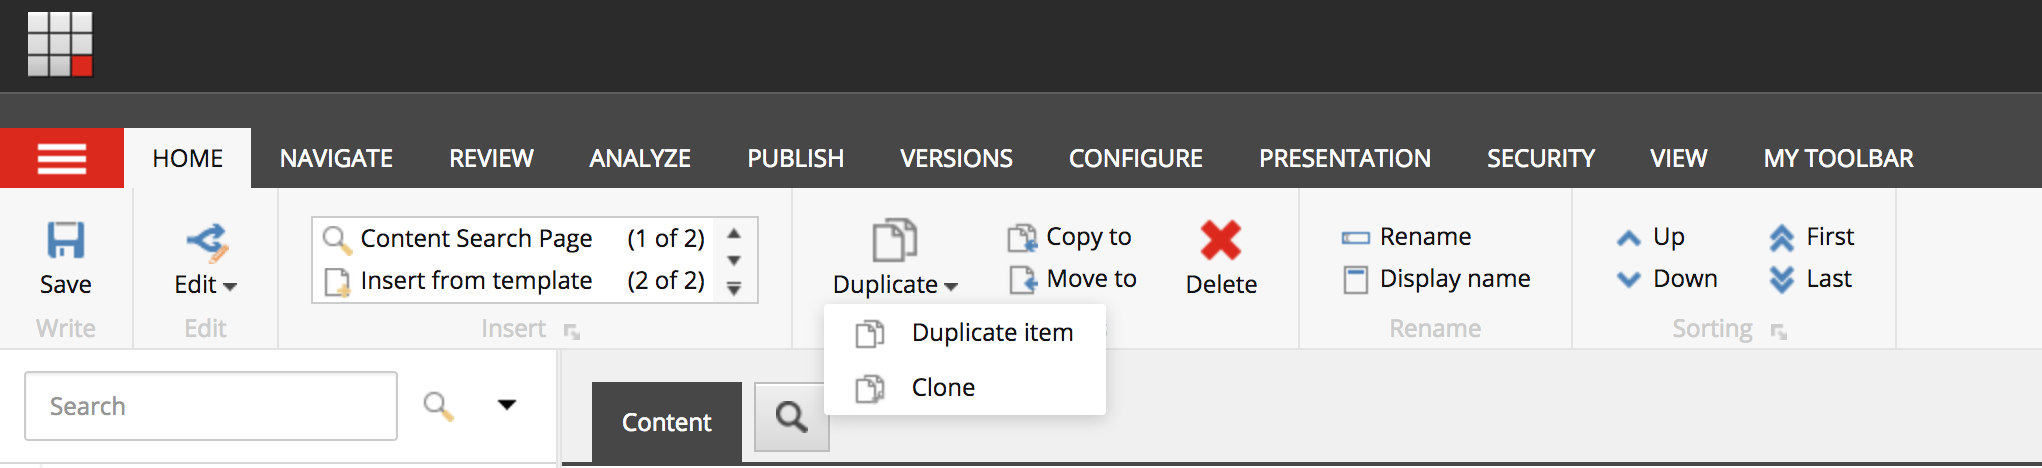Open the red hamburger menu
The width and height of the screenshot is (2042, 468).
[x=62, y=158]
